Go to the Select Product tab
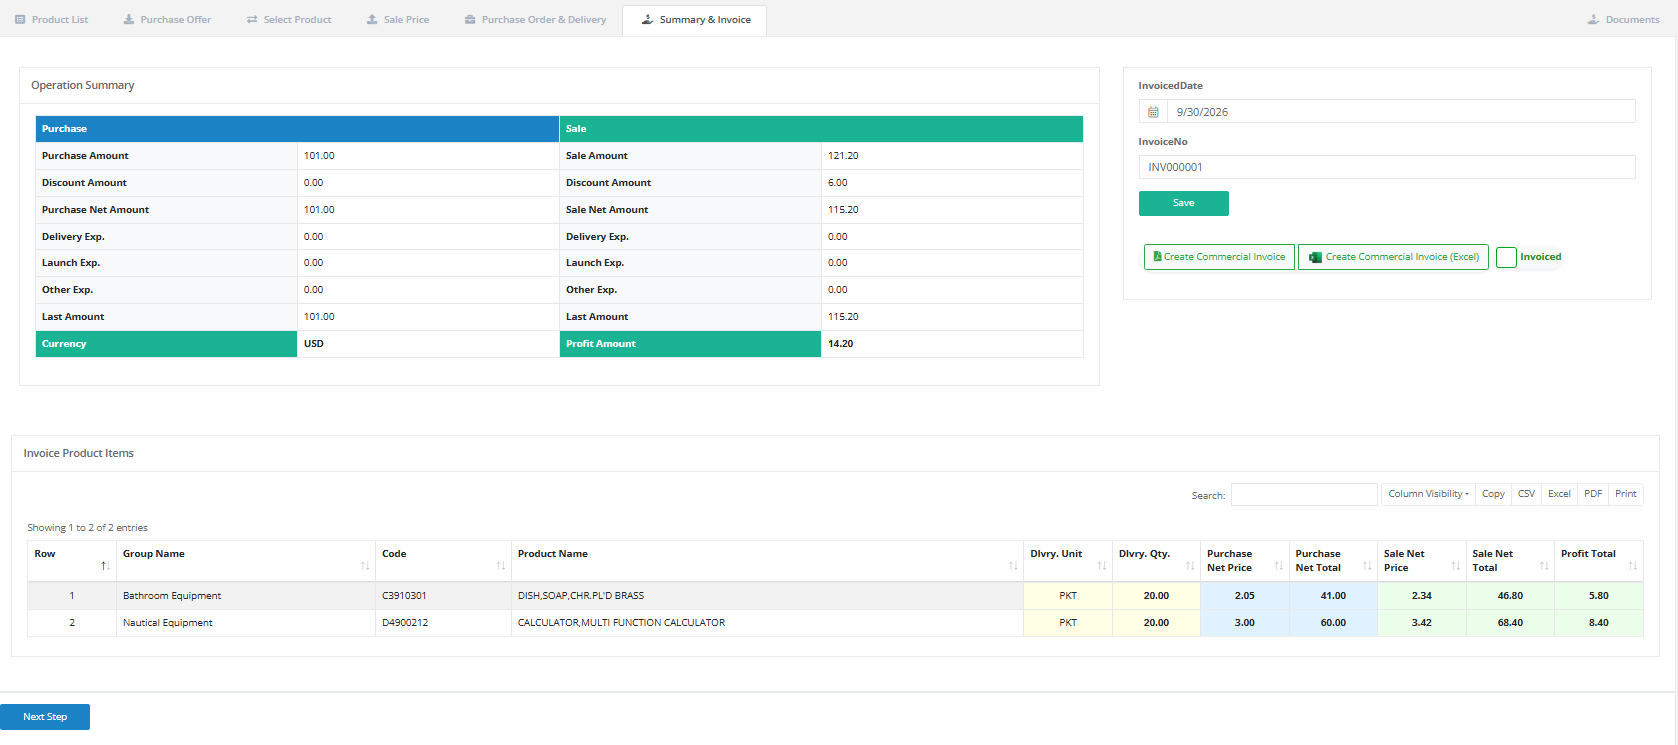The image size is (1678, 745). pos(289,20)
